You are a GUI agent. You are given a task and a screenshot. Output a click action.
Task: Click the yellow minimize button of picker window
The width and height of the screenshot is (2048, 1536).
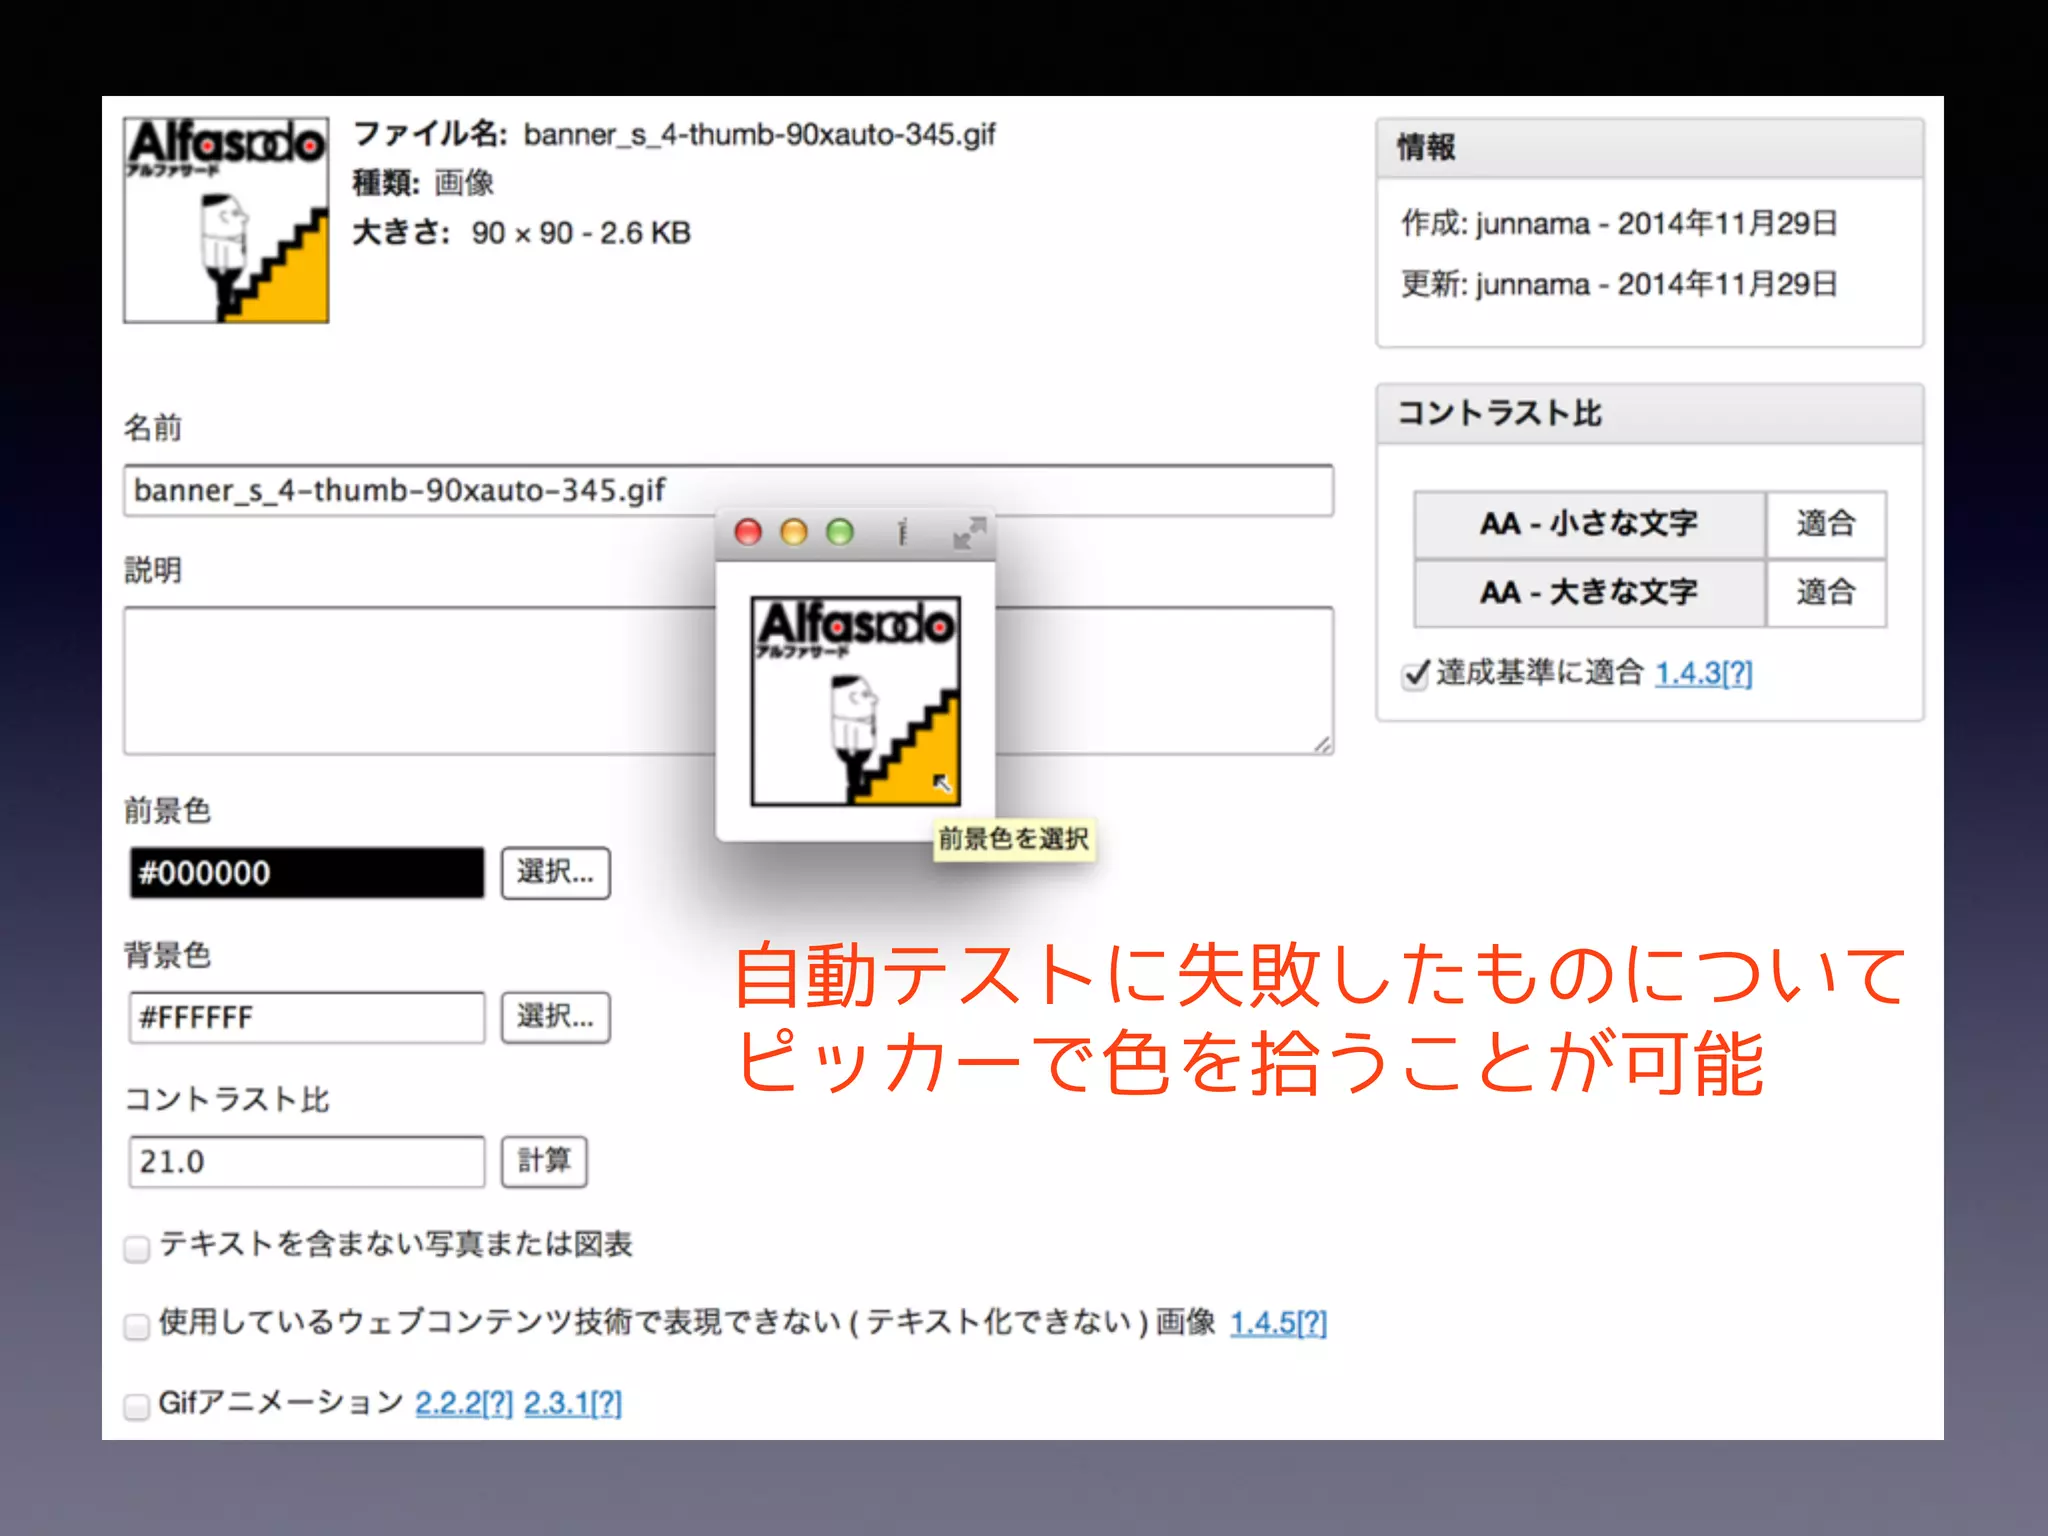point(794,532)
